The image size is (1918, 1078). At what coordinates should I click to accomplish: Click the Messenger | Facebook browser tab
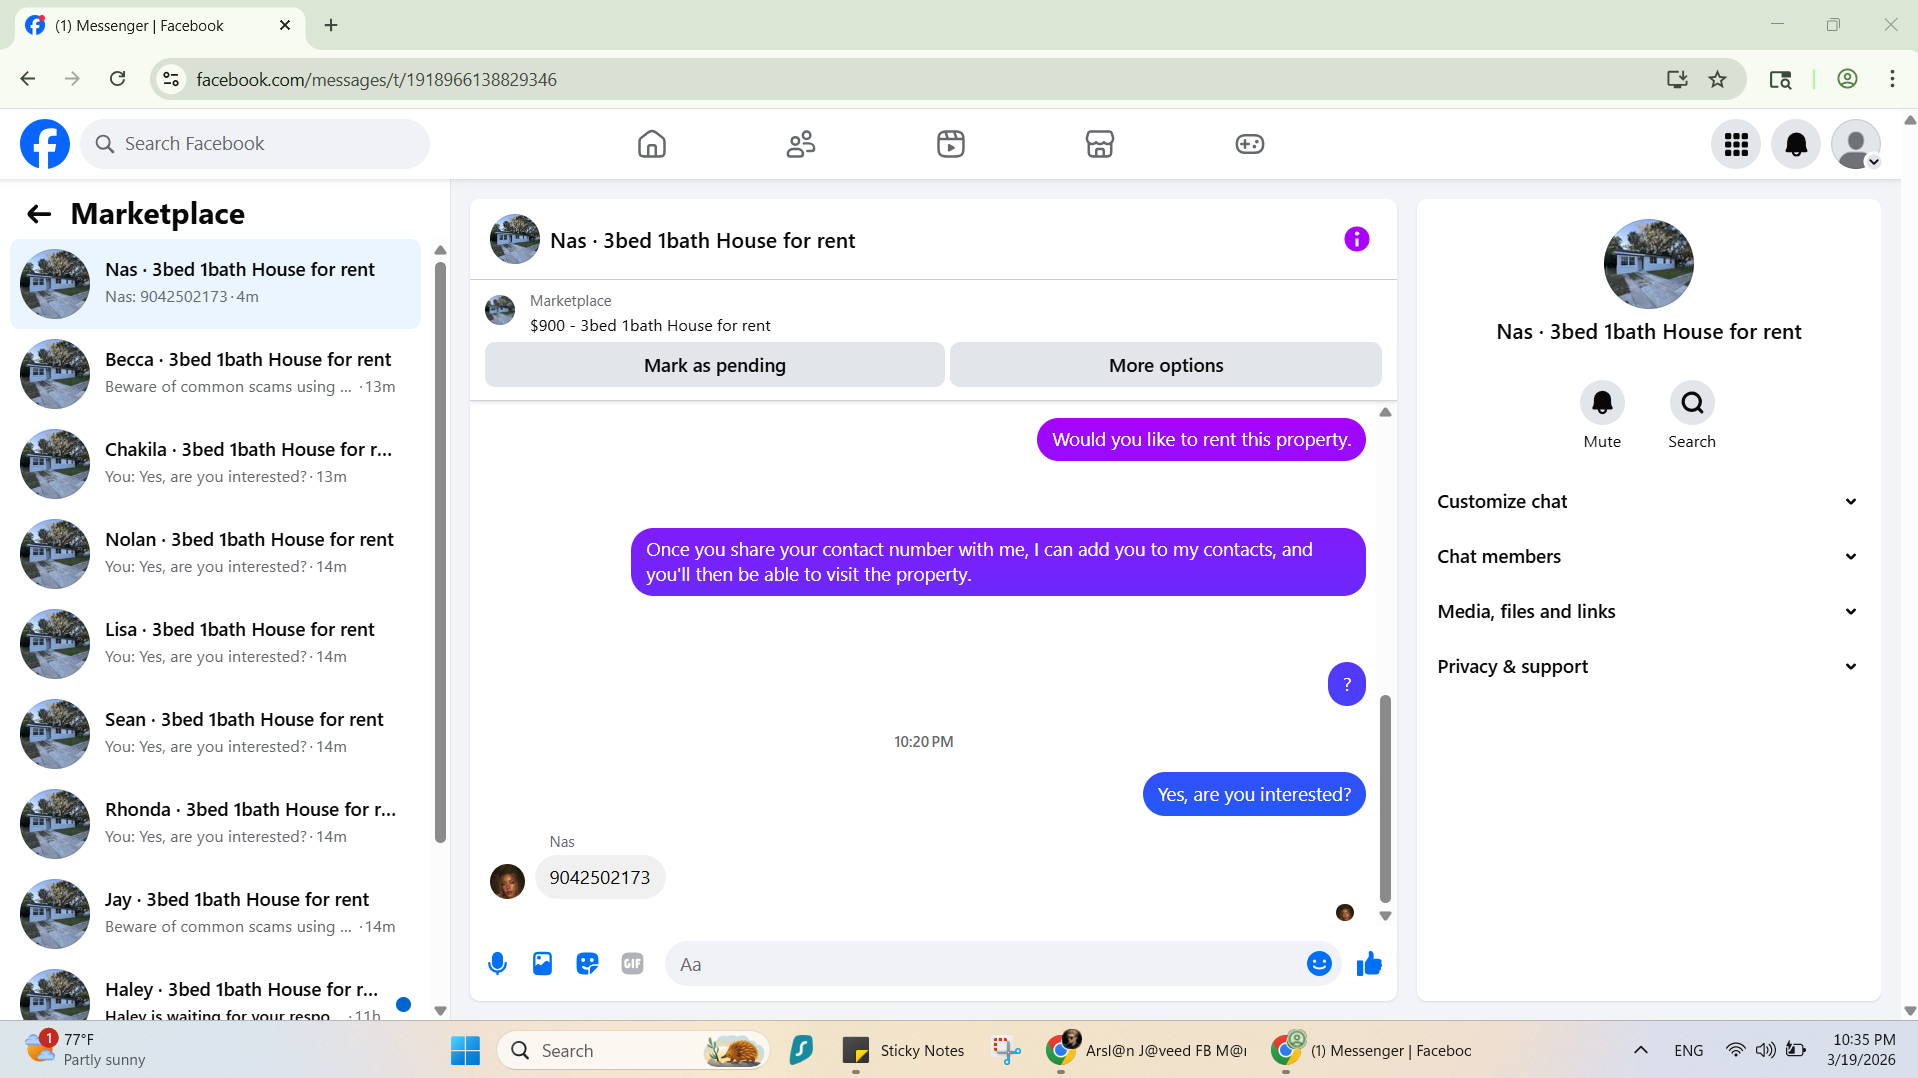[x=160, y=26]
